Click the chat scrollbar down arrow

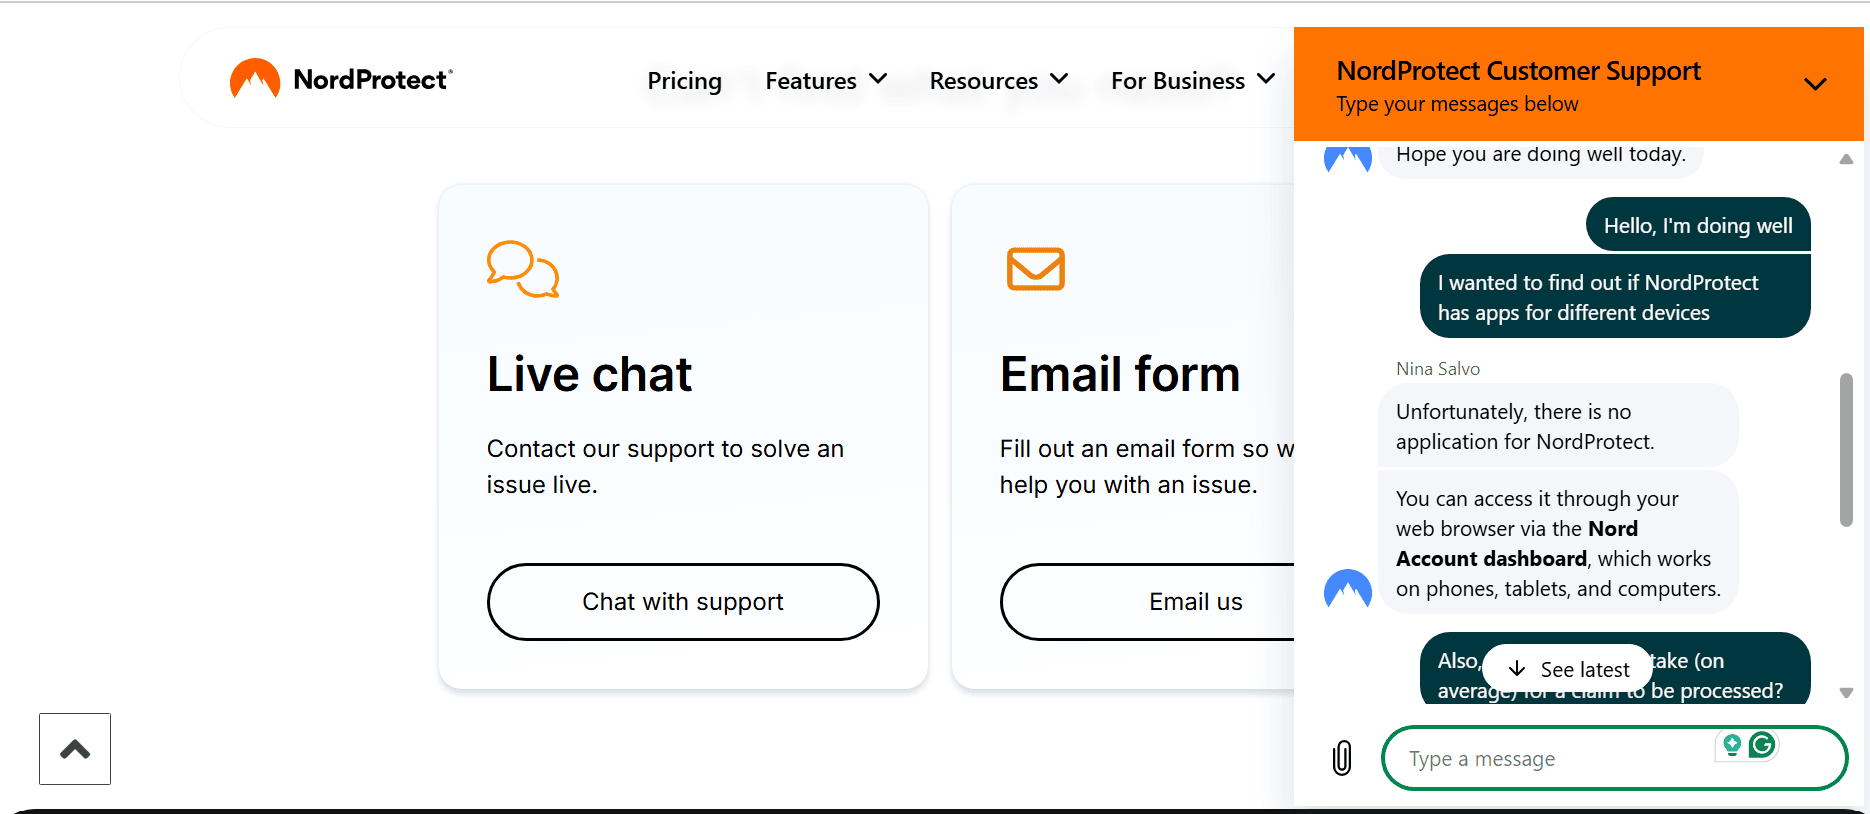click(1846, 693)
